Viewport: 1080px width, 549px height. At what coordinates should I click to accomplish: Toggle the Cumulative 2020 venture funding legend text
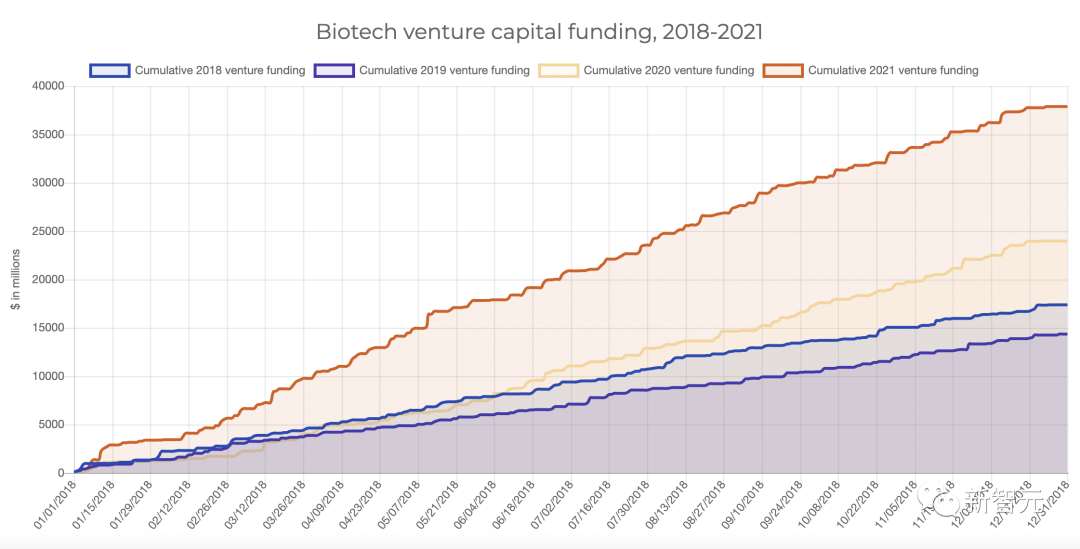pyautogui.click(x=669, y=70)
